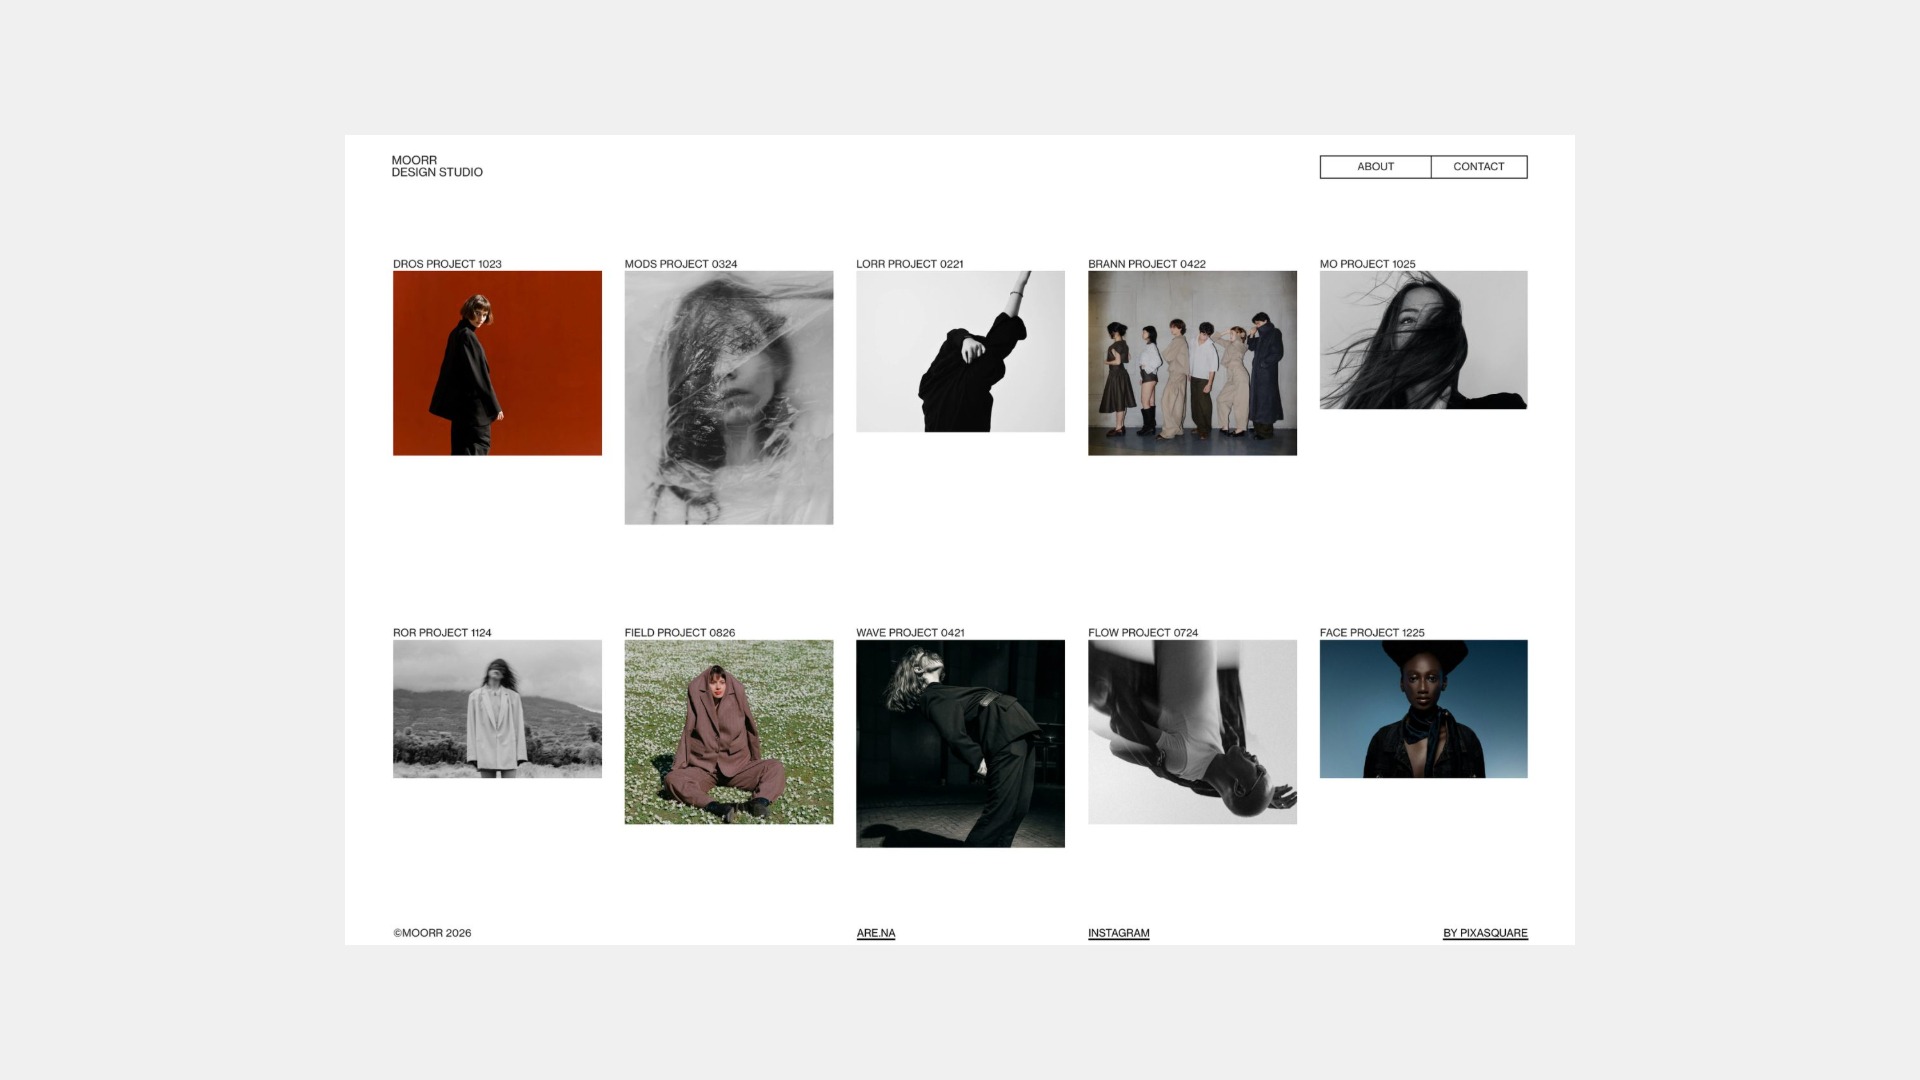1920x1080 pixels.
Task: Click the FIELD PROJECT 0826 title
Action: point(680,633)
